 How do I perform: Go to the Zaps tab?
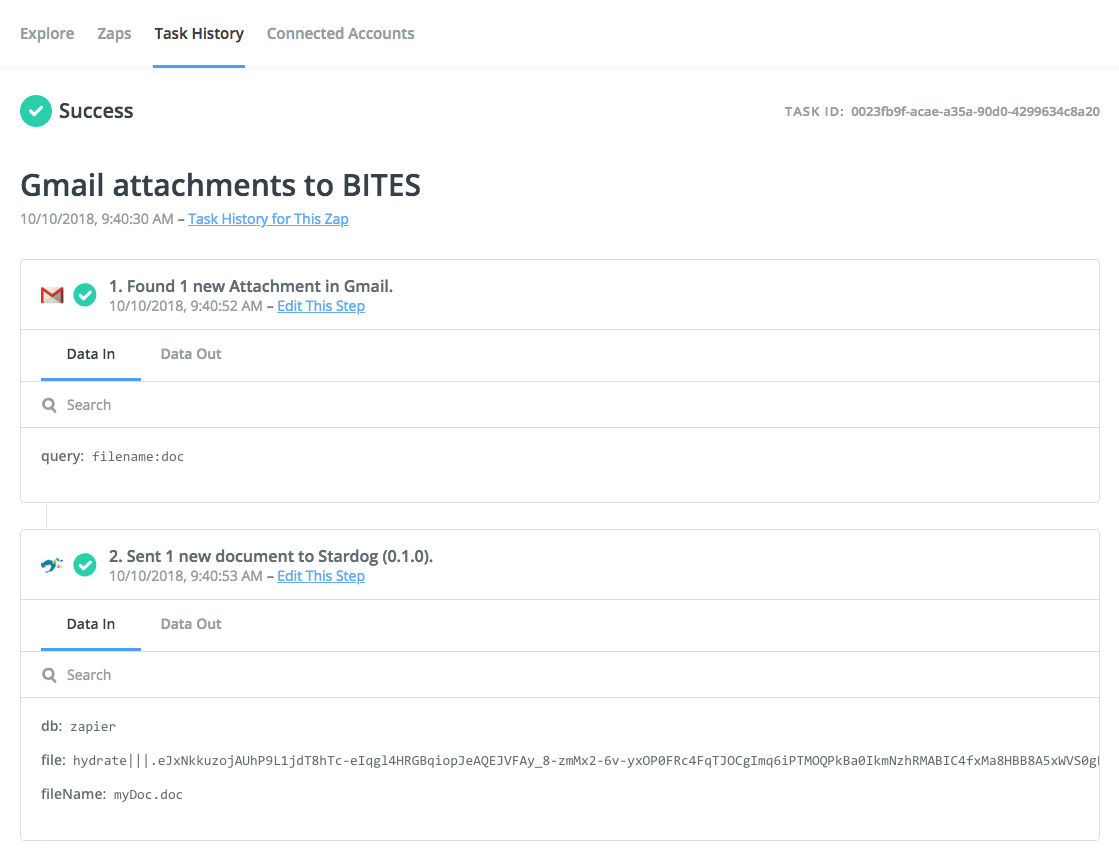point(114,34)
